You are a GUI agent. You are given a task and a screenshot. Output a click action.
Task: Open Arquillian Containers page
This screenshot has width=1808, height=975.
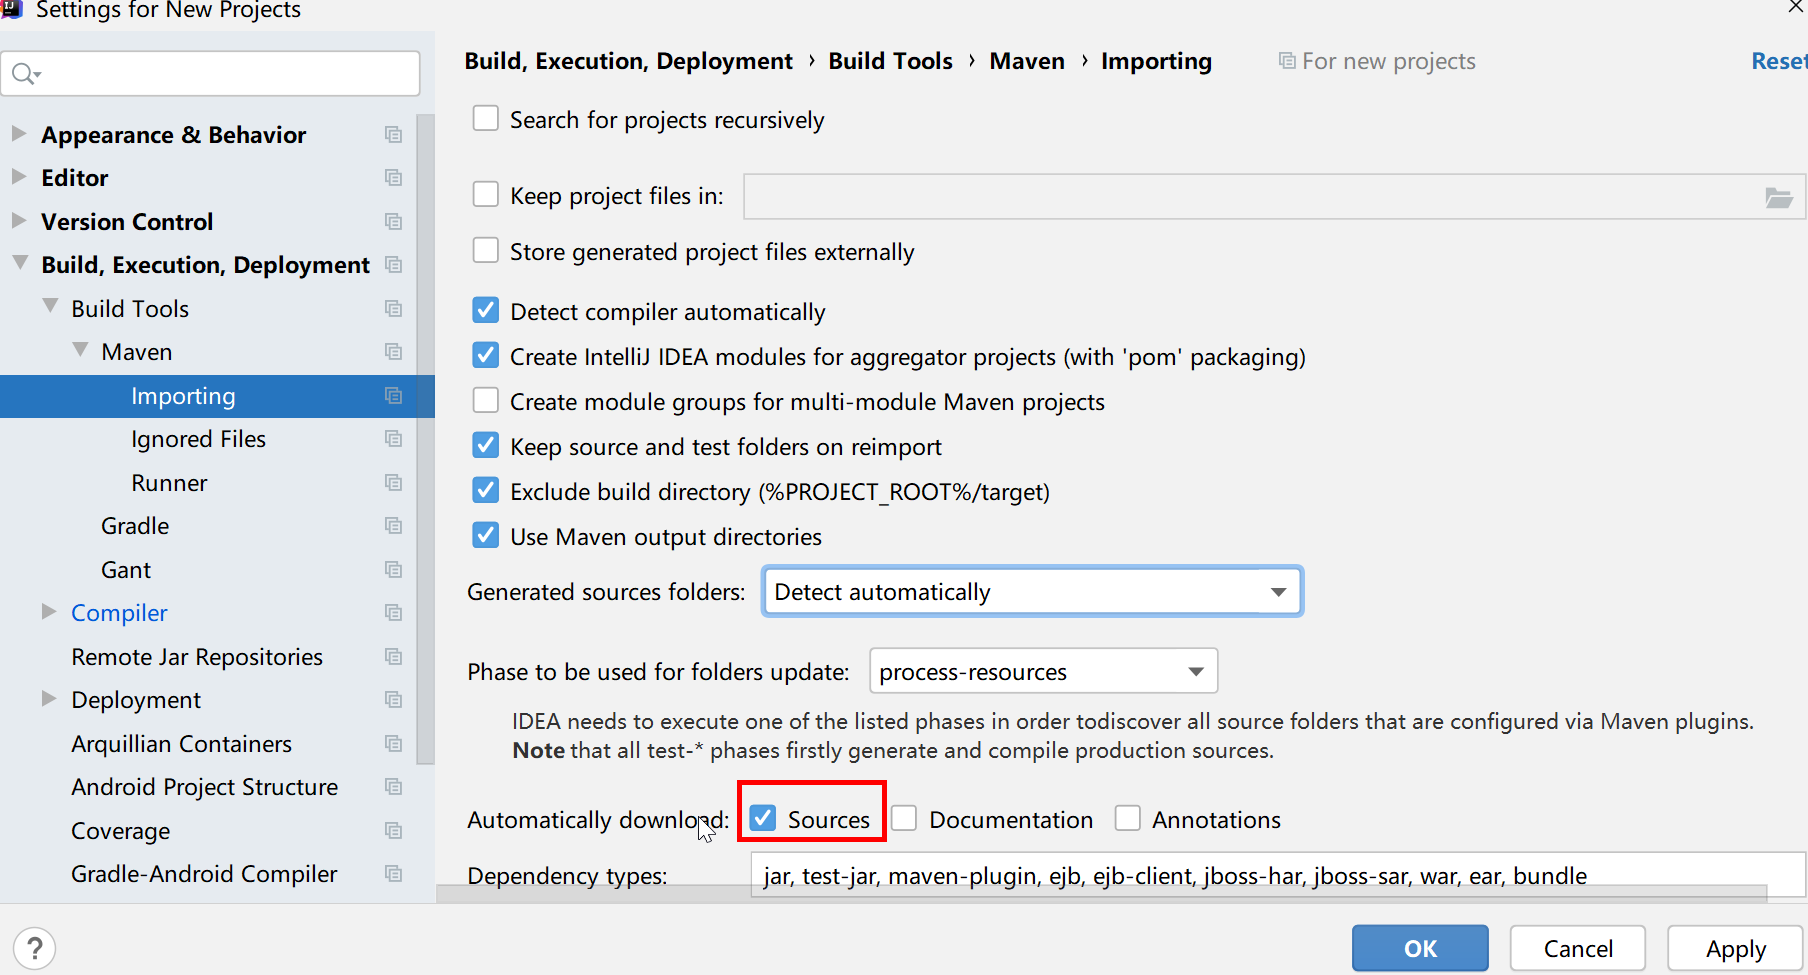[x=181, y=744]
